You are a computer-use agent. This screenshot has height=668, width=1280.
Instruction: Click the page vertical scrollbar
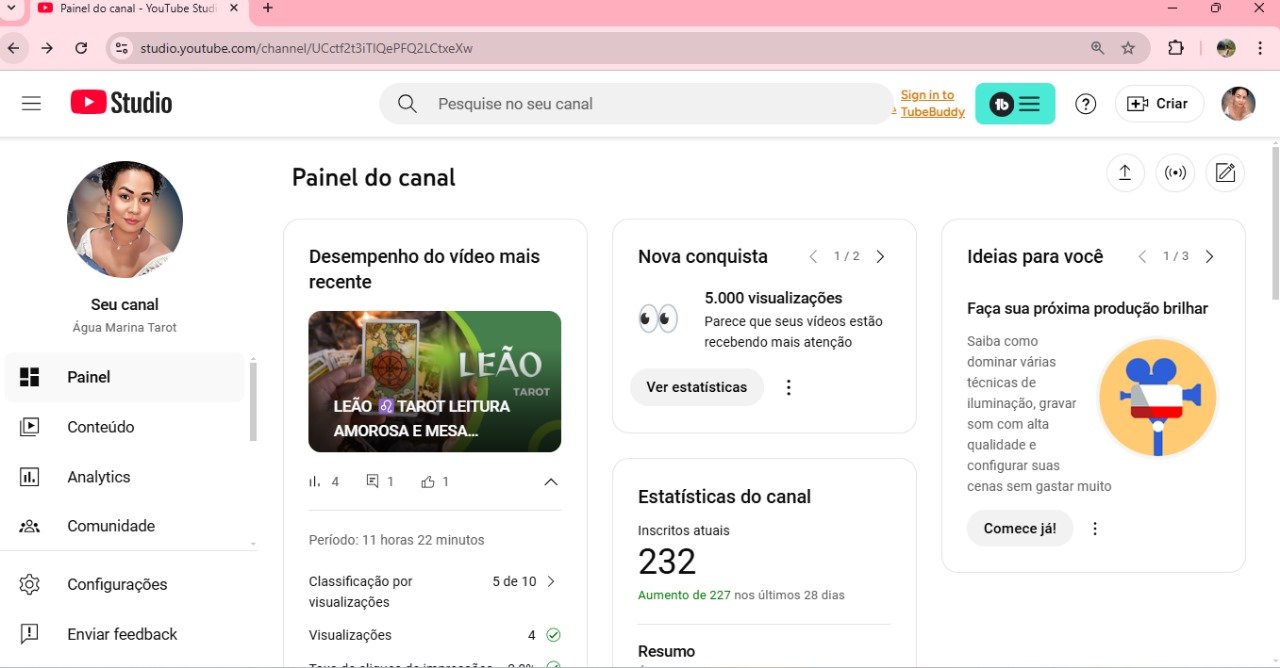[1275, 222]
